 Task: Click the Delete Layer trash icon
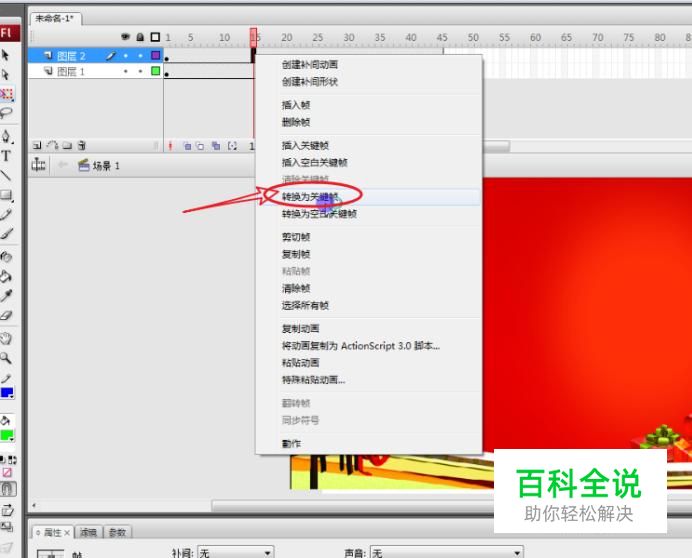click(x=82, y=145)
